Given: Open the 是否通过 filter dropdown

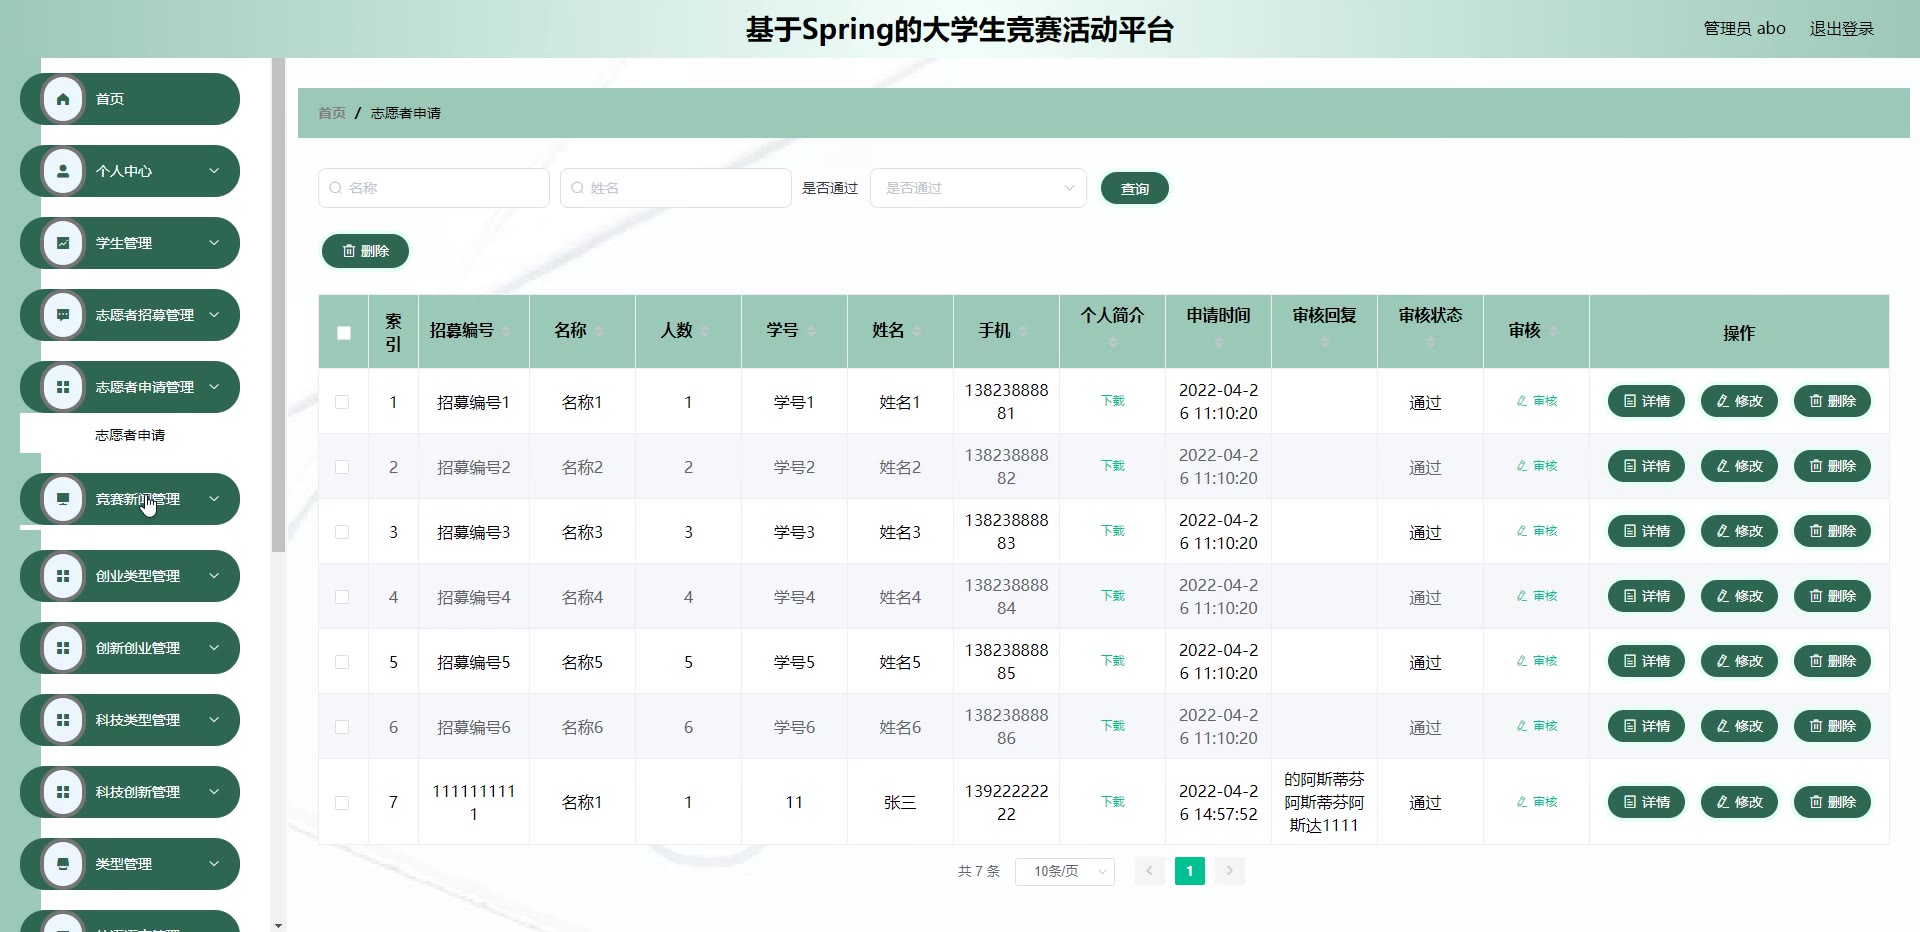Looking at the screenshot, I should [978, 188].
